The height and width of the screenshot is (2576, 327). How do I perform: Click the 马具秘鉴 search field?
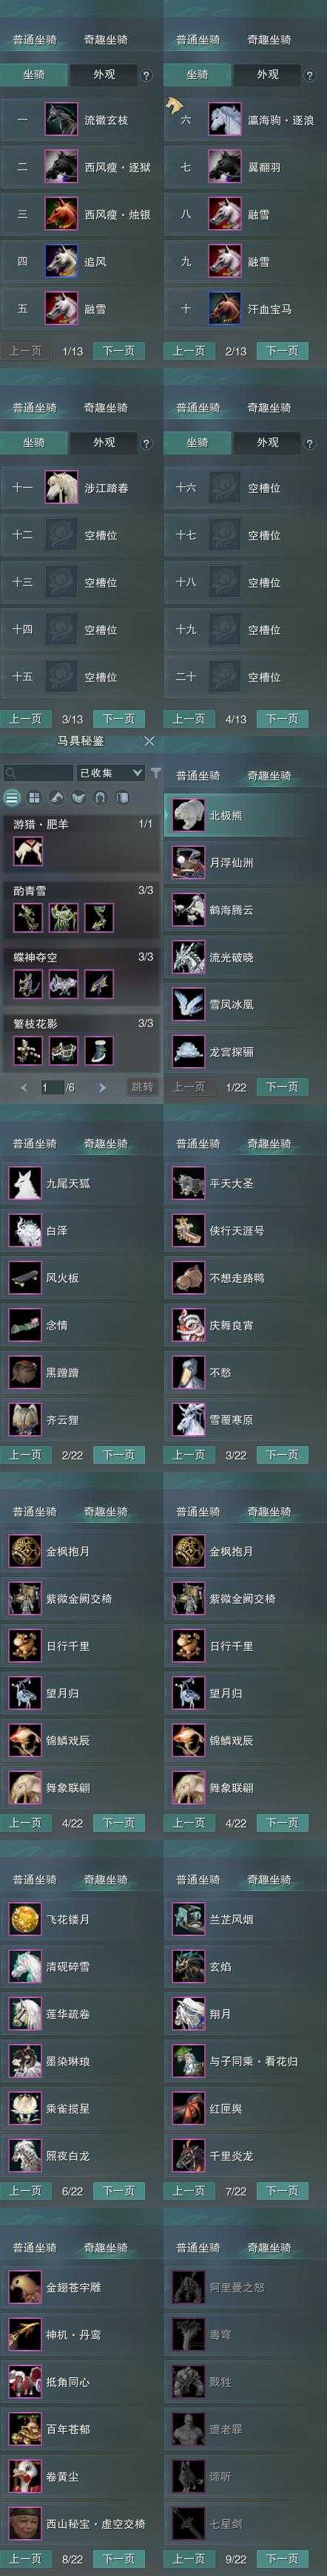pos(38,773)
